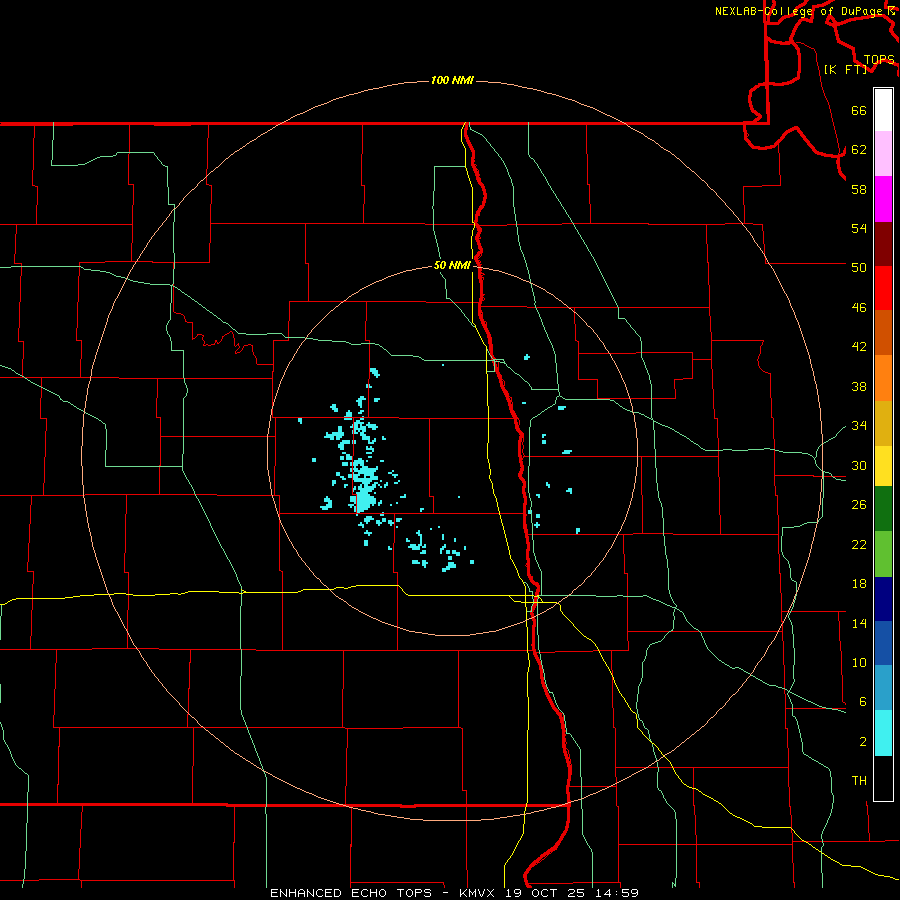This screenshot has width=900, height=900.
Task: Pick the bright orange legend swatch
Action: pos(883,378)
